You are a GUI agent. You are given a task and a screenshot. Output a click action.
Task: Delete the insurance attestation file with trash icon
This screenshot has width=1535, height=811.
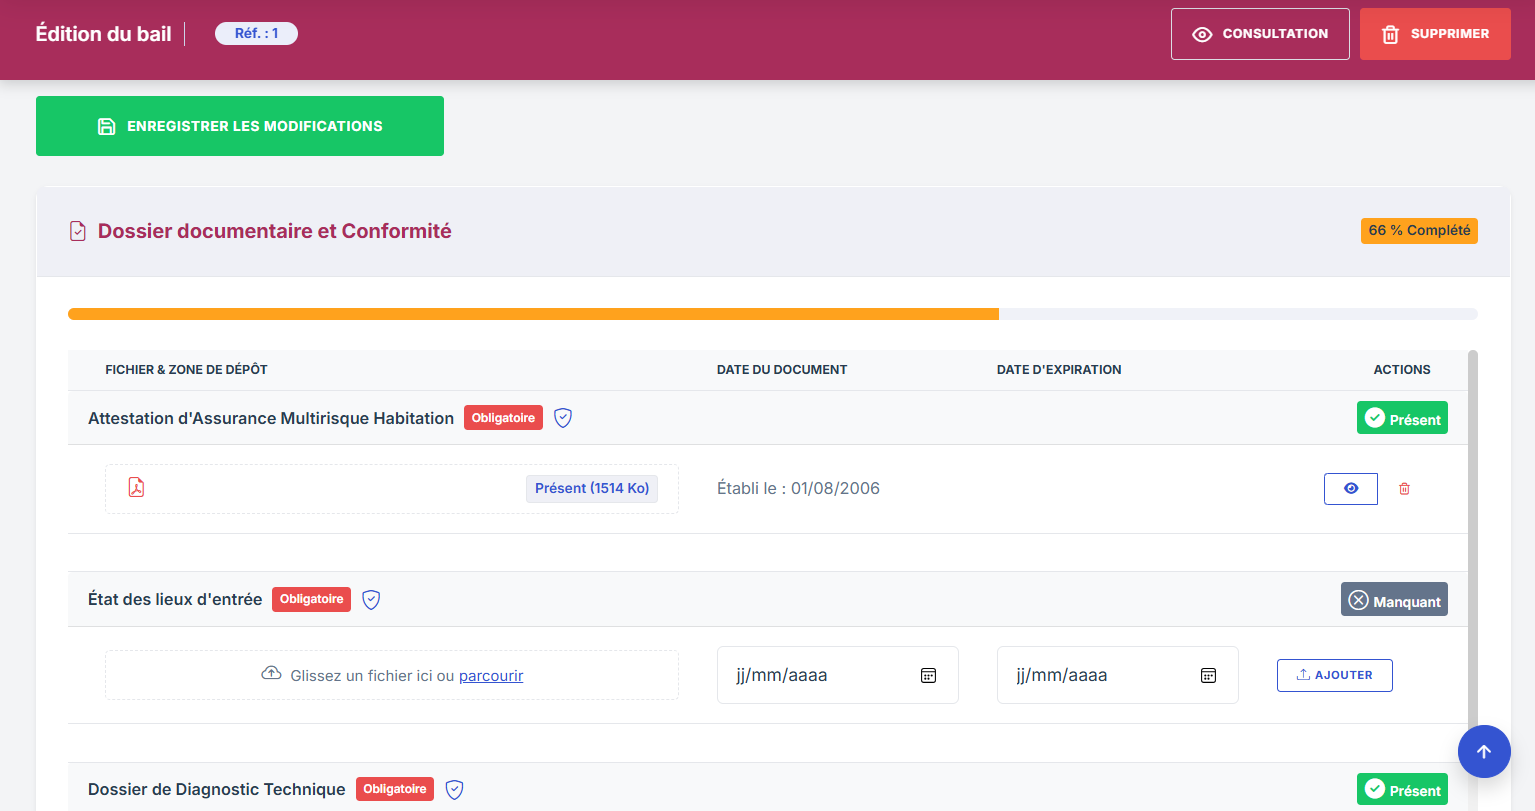[1404, 489]
